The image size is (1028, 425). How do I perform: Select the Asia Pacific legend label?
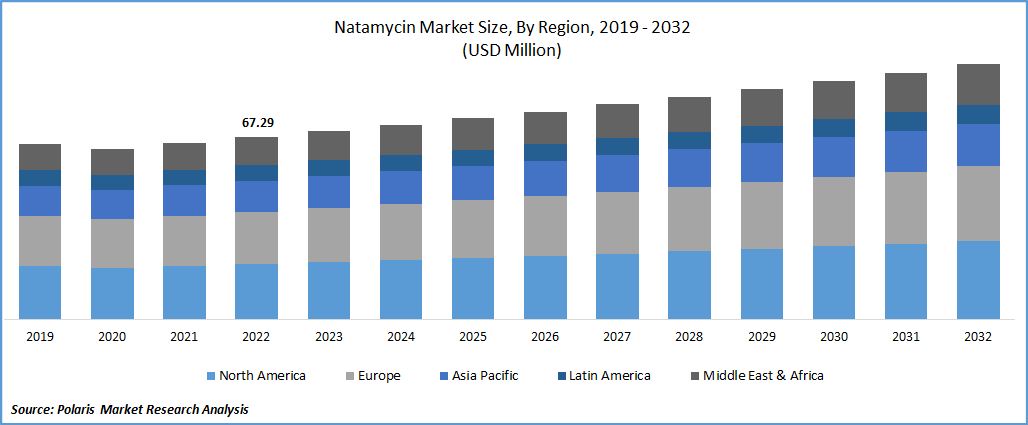(487, 376)
